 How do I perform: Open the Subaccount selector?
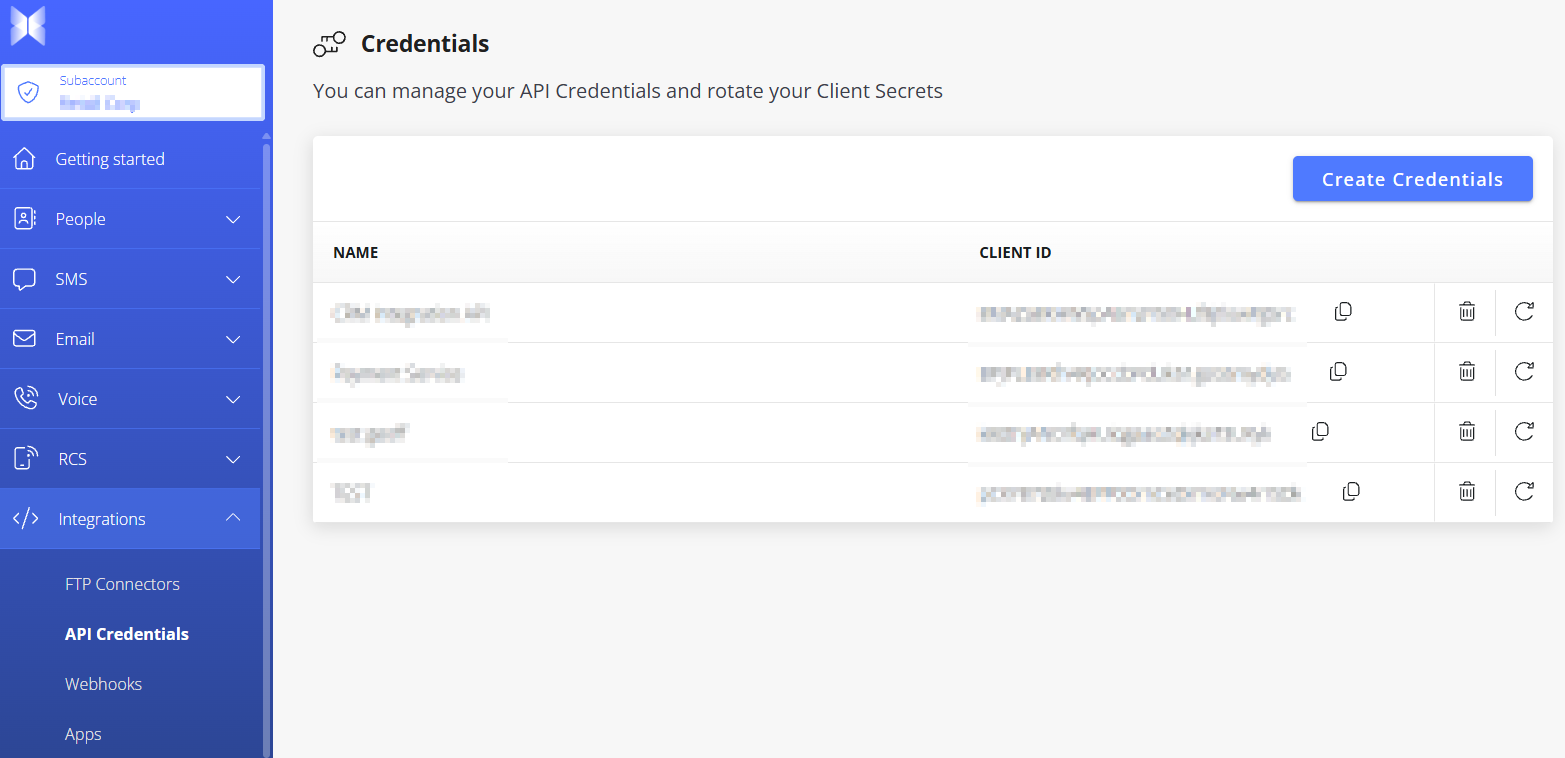pyautogui.click(x=133, y=93)
